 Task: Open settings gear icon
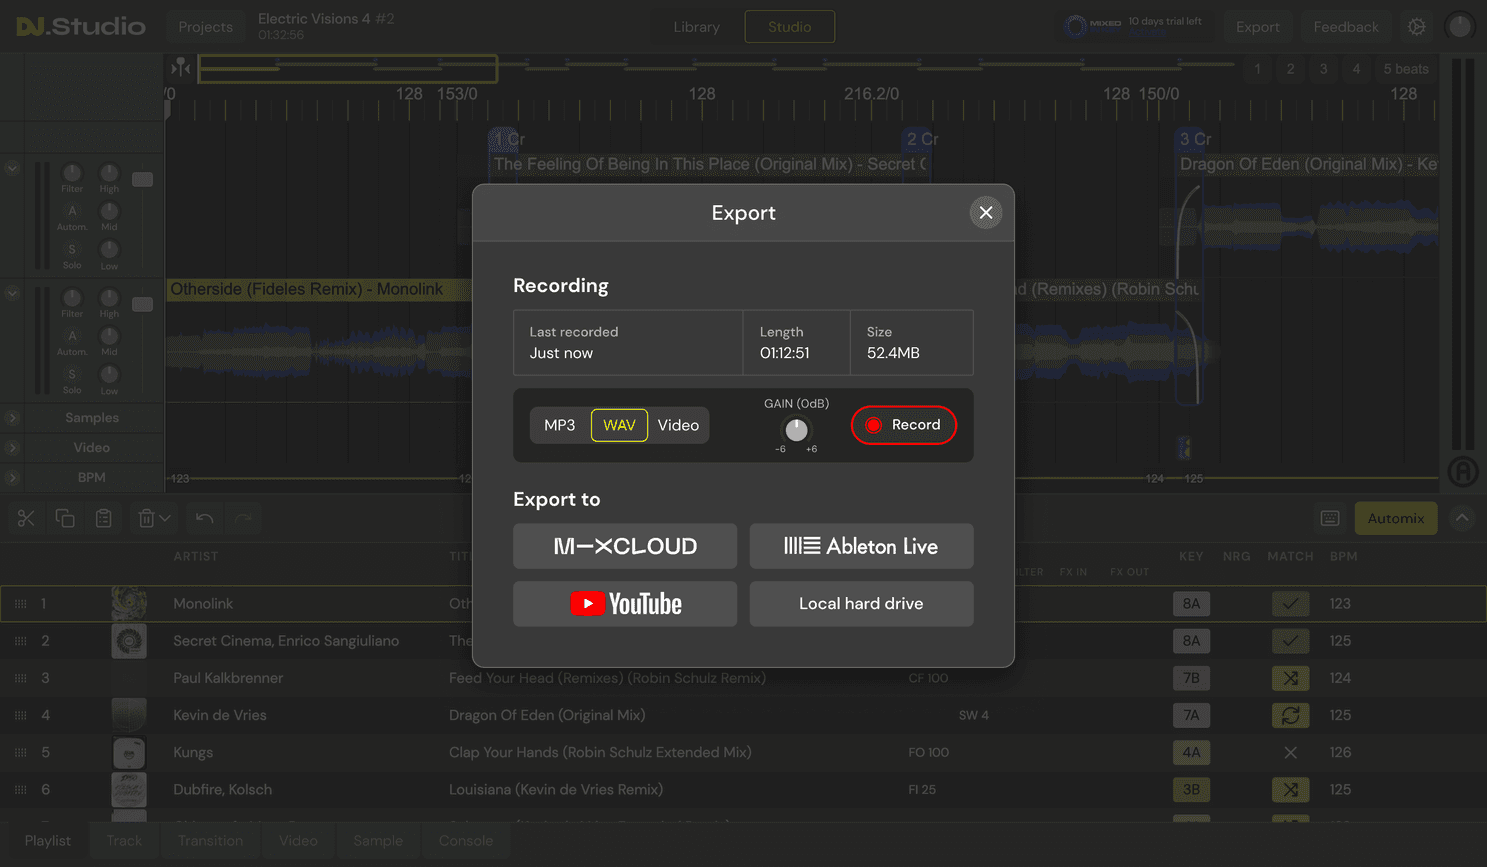click(x=1417, y=27)
